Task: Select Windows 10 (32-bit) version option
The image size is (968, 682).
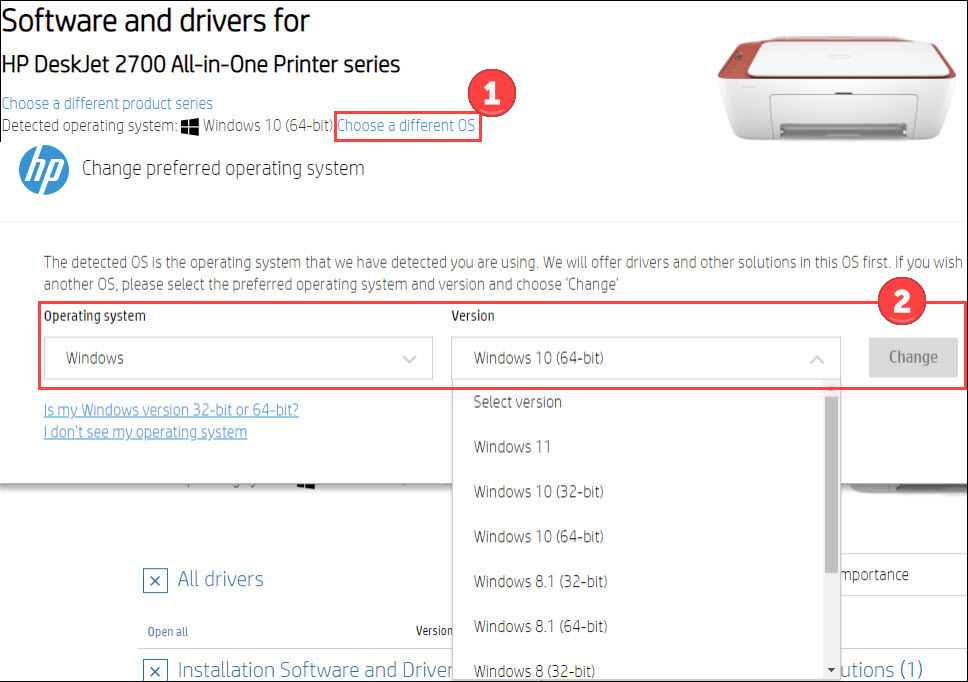Action: click(x=537, y=492)
